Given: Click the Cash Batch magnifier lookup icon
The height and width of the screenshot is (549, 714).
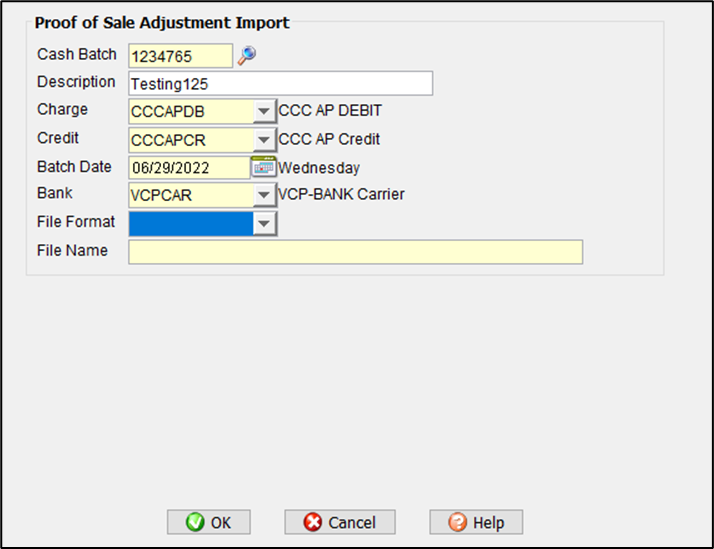Looking at the screenshot, I should tap(246, 55).
